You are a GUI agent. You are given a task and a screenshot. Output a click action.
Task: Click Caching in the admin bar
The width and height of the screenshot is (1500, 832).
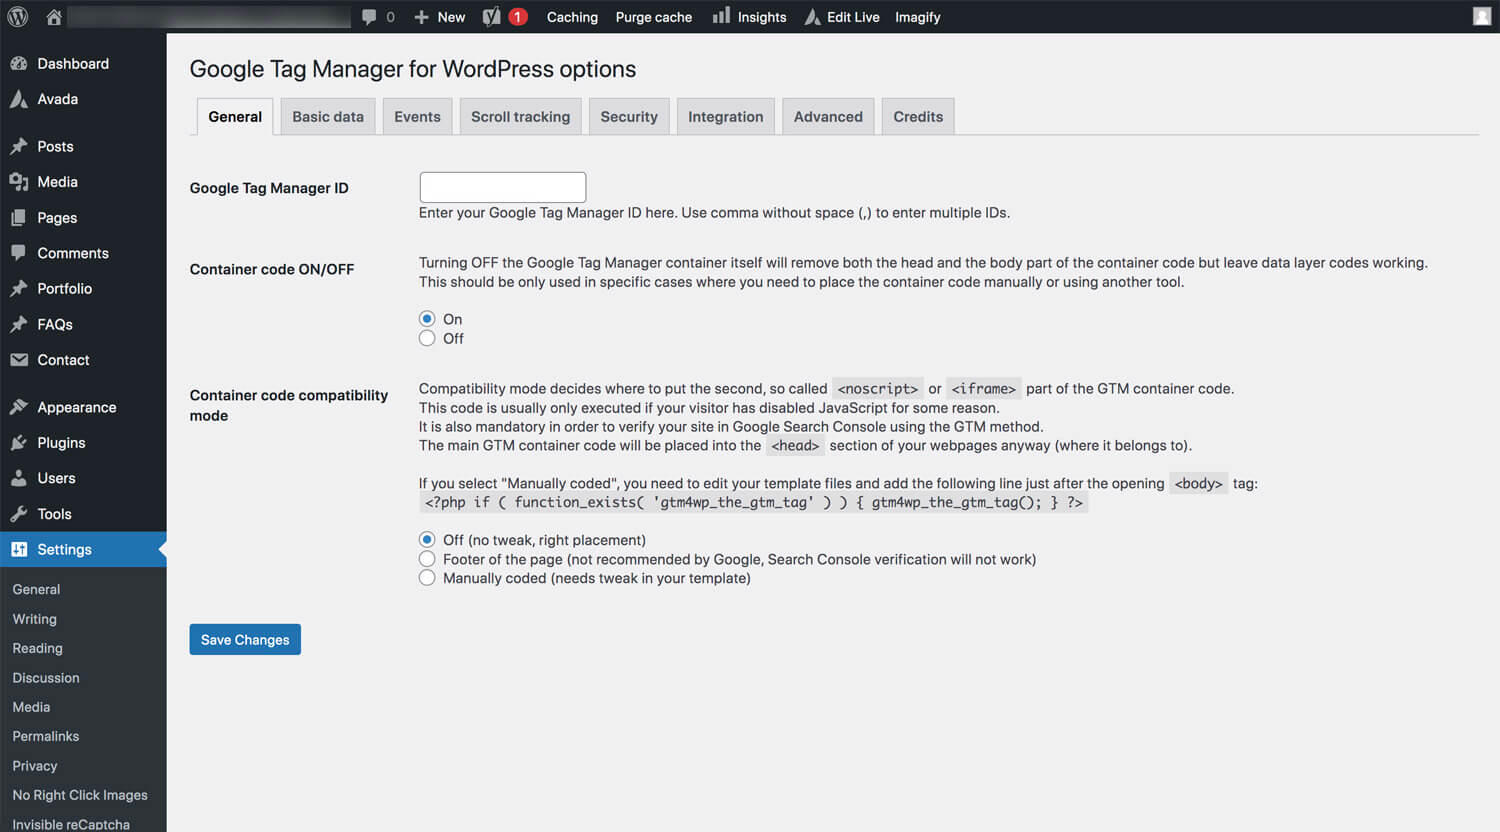tap(572, 17)
